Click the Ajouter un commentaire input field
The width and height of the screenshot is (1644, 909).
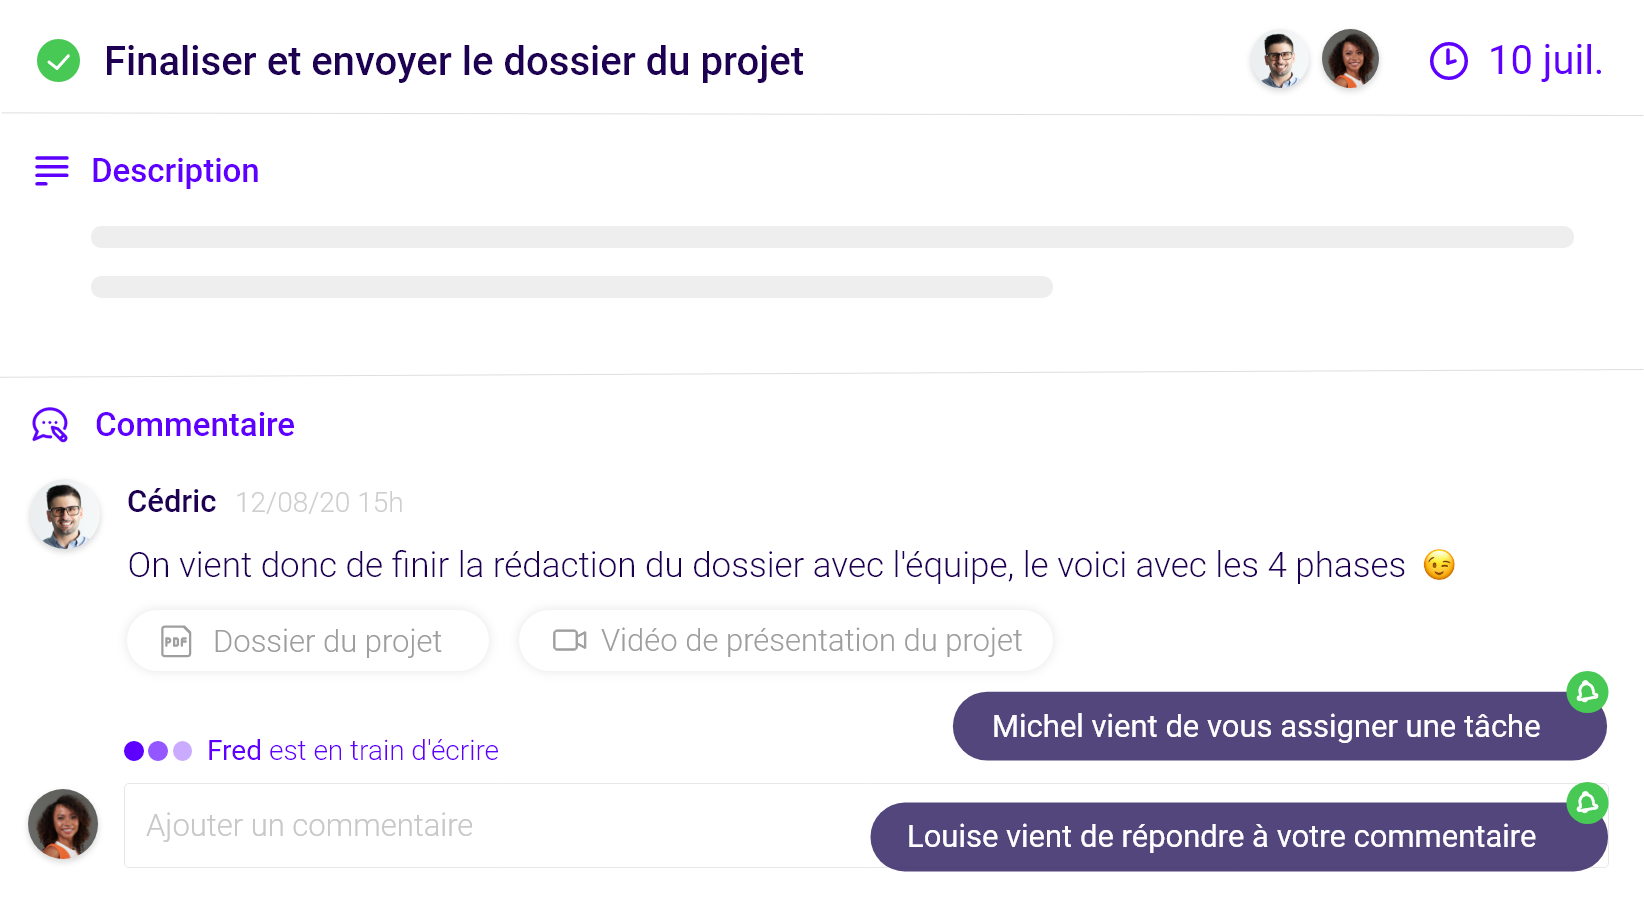(400, 825)
